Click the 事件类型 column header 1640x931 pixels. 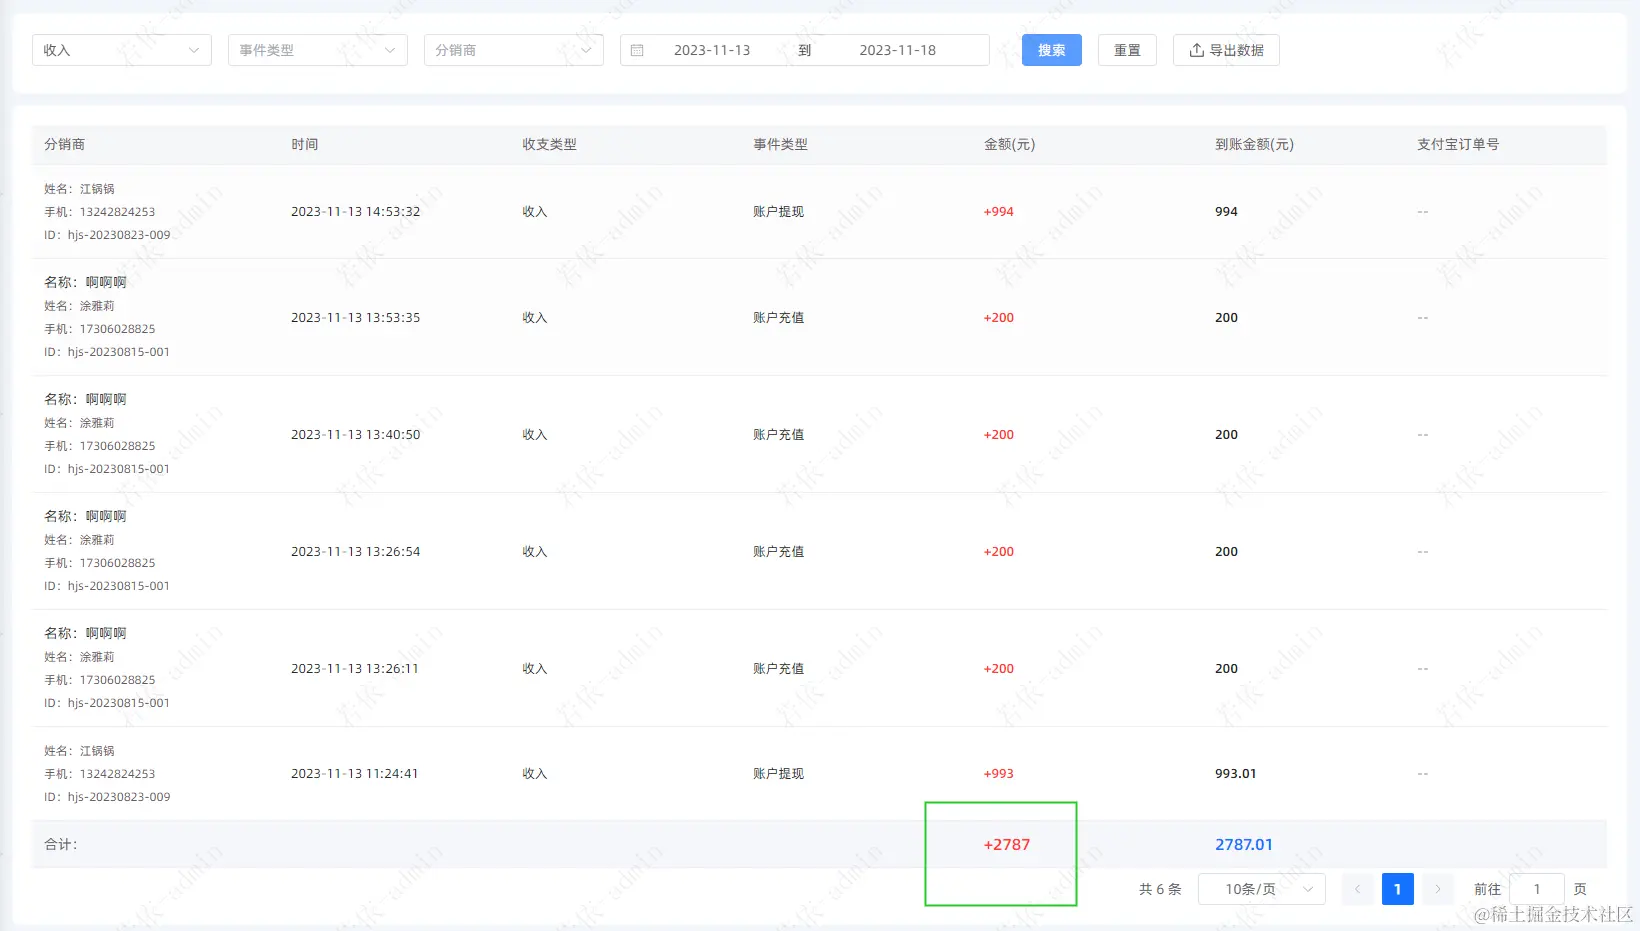781,144
